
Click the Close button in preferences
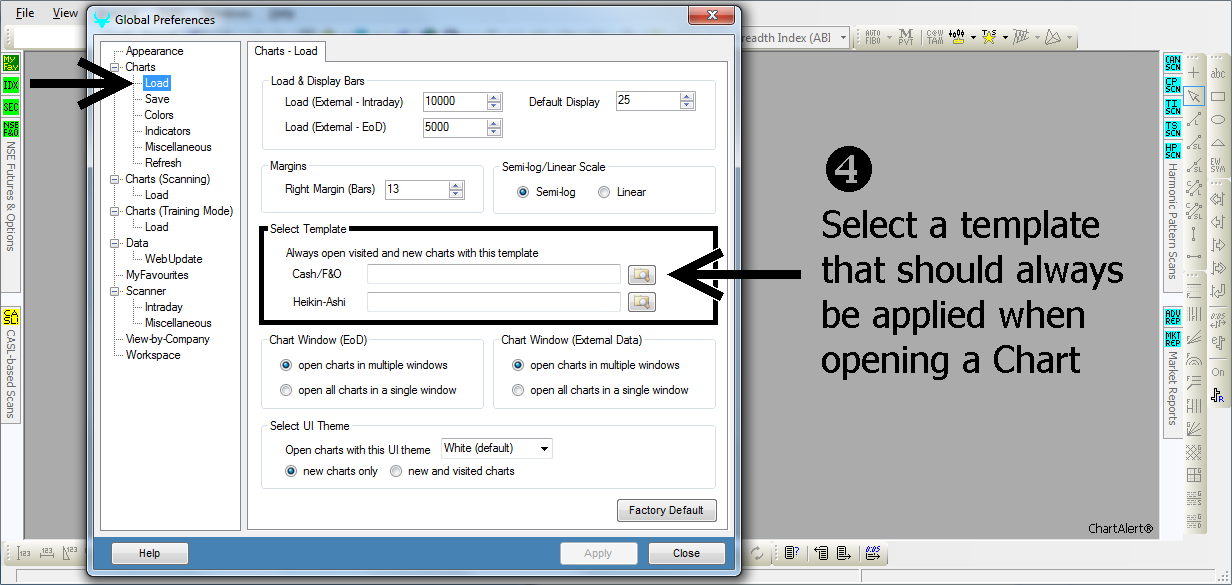(687, 553)
